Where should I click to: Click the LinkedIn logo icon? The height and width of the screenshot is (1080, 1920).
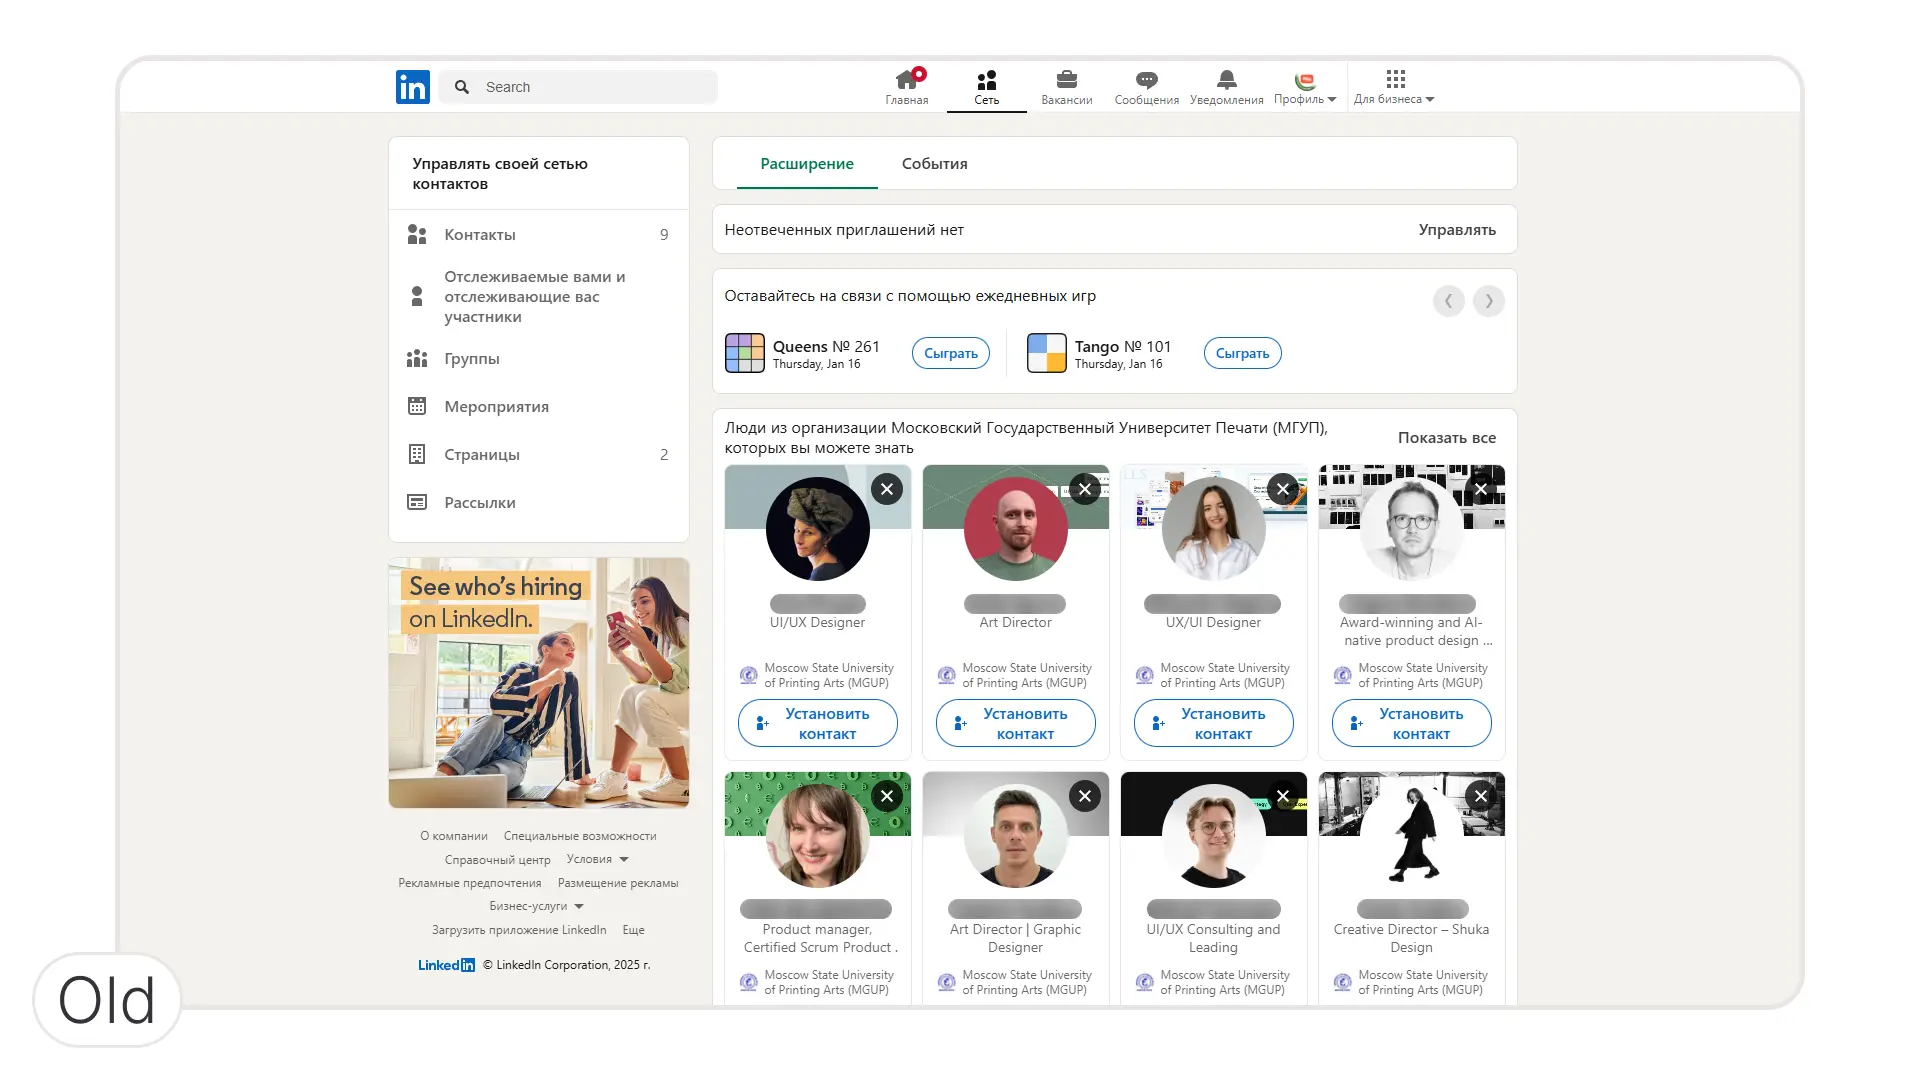[x=412, y=87]
